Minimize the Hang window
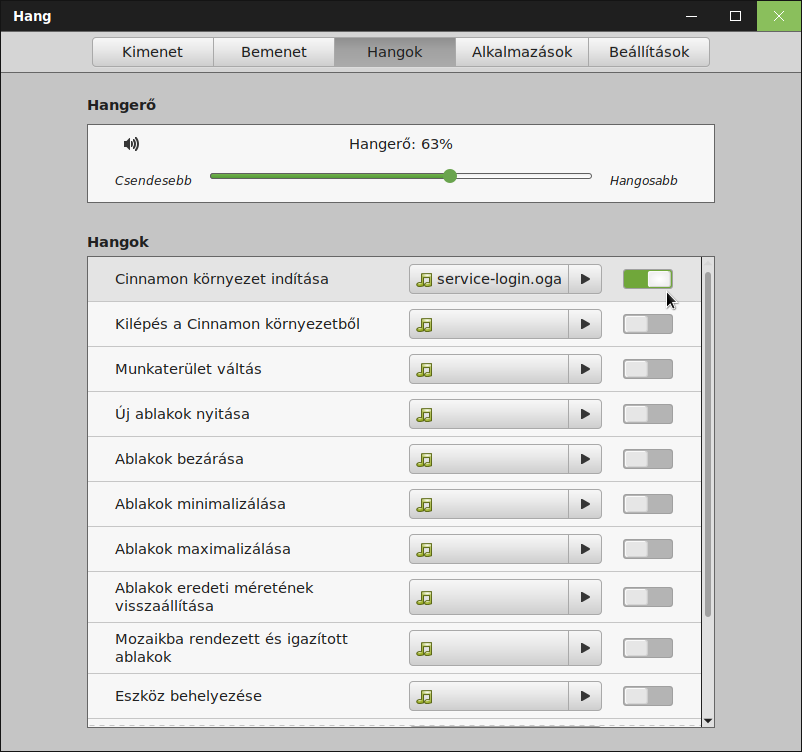 pos(692,16)
